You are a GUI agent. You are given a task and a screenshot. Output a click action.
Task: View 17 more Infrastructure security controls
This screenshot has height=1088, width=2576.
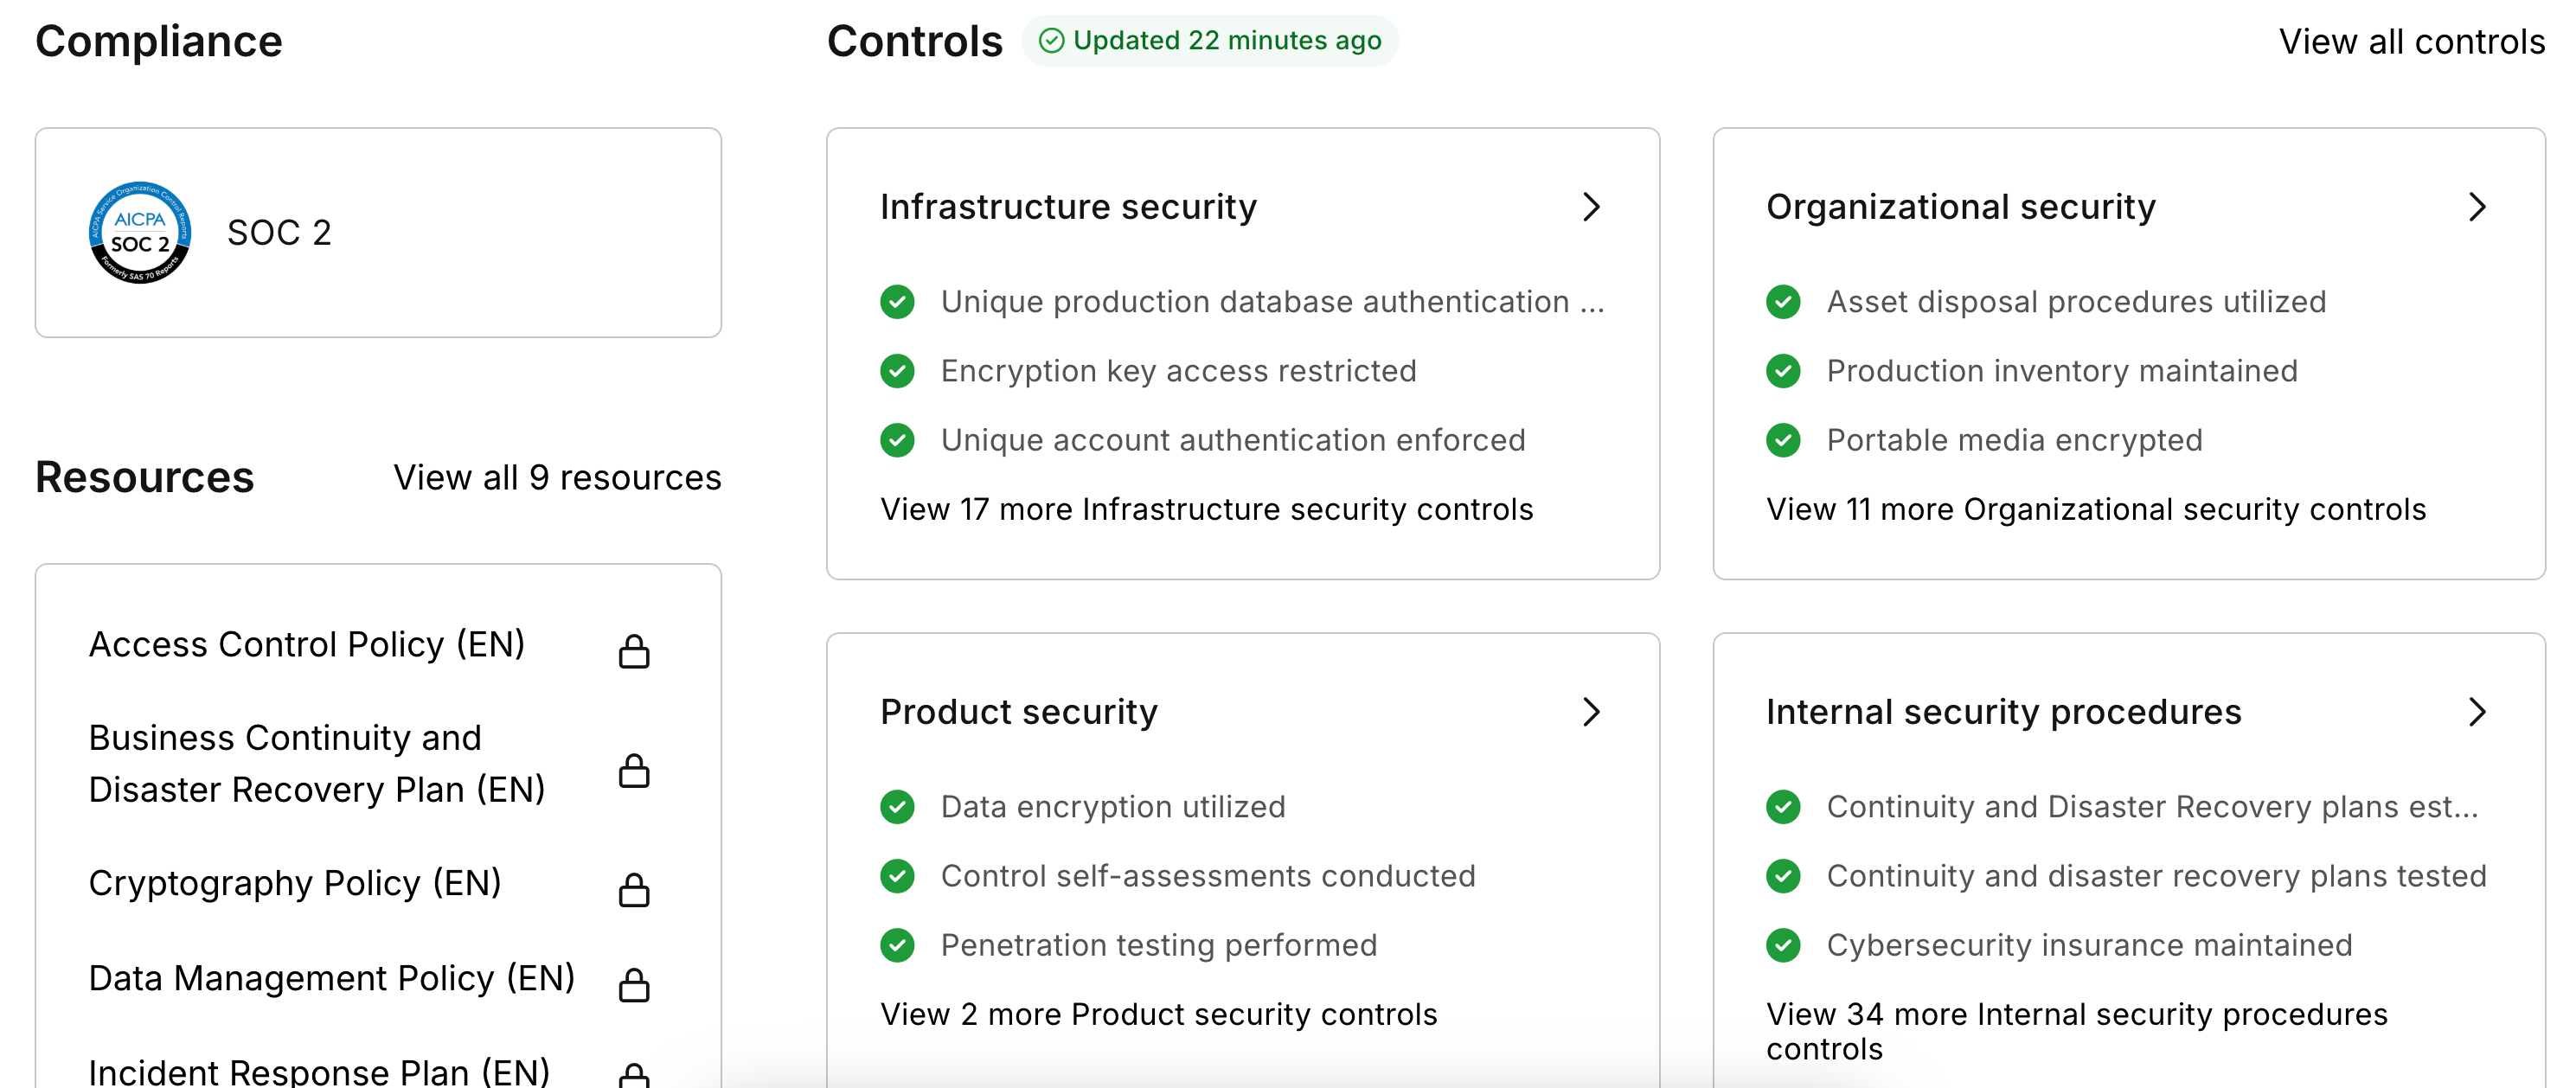coord(1206,509)
